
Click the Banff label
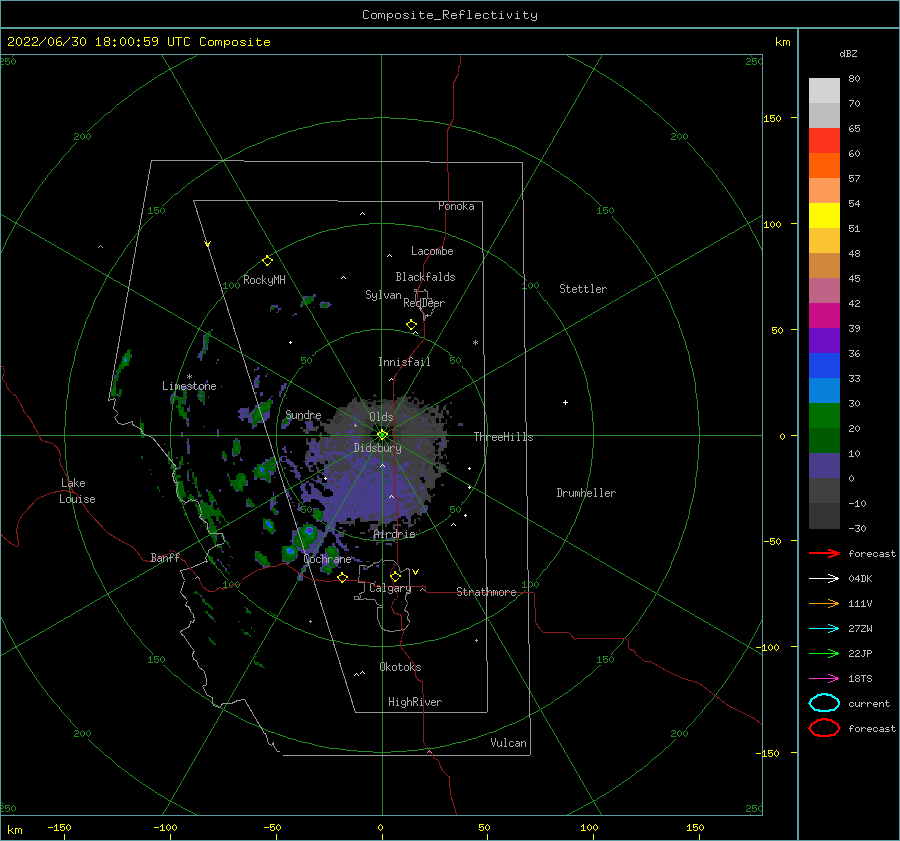(x=165, y=558)
